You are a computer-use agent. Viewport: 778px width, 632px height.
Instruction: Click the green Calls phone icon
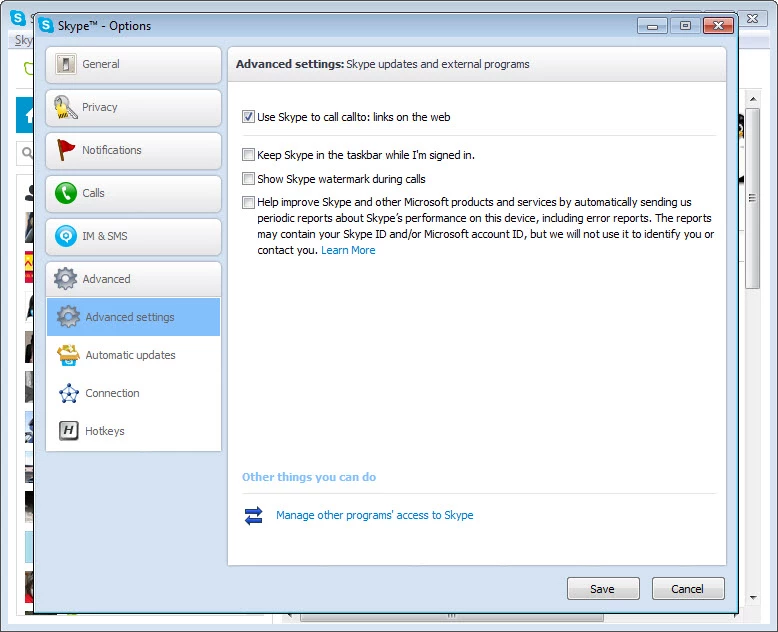66,194
